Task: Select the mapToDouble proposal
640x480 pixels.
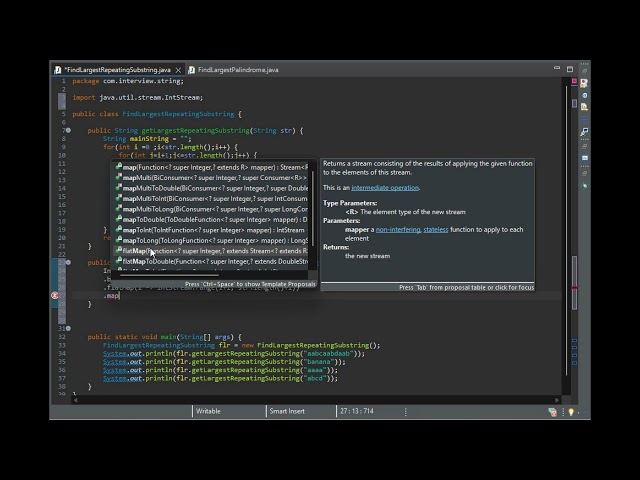Action: point(211,220)
